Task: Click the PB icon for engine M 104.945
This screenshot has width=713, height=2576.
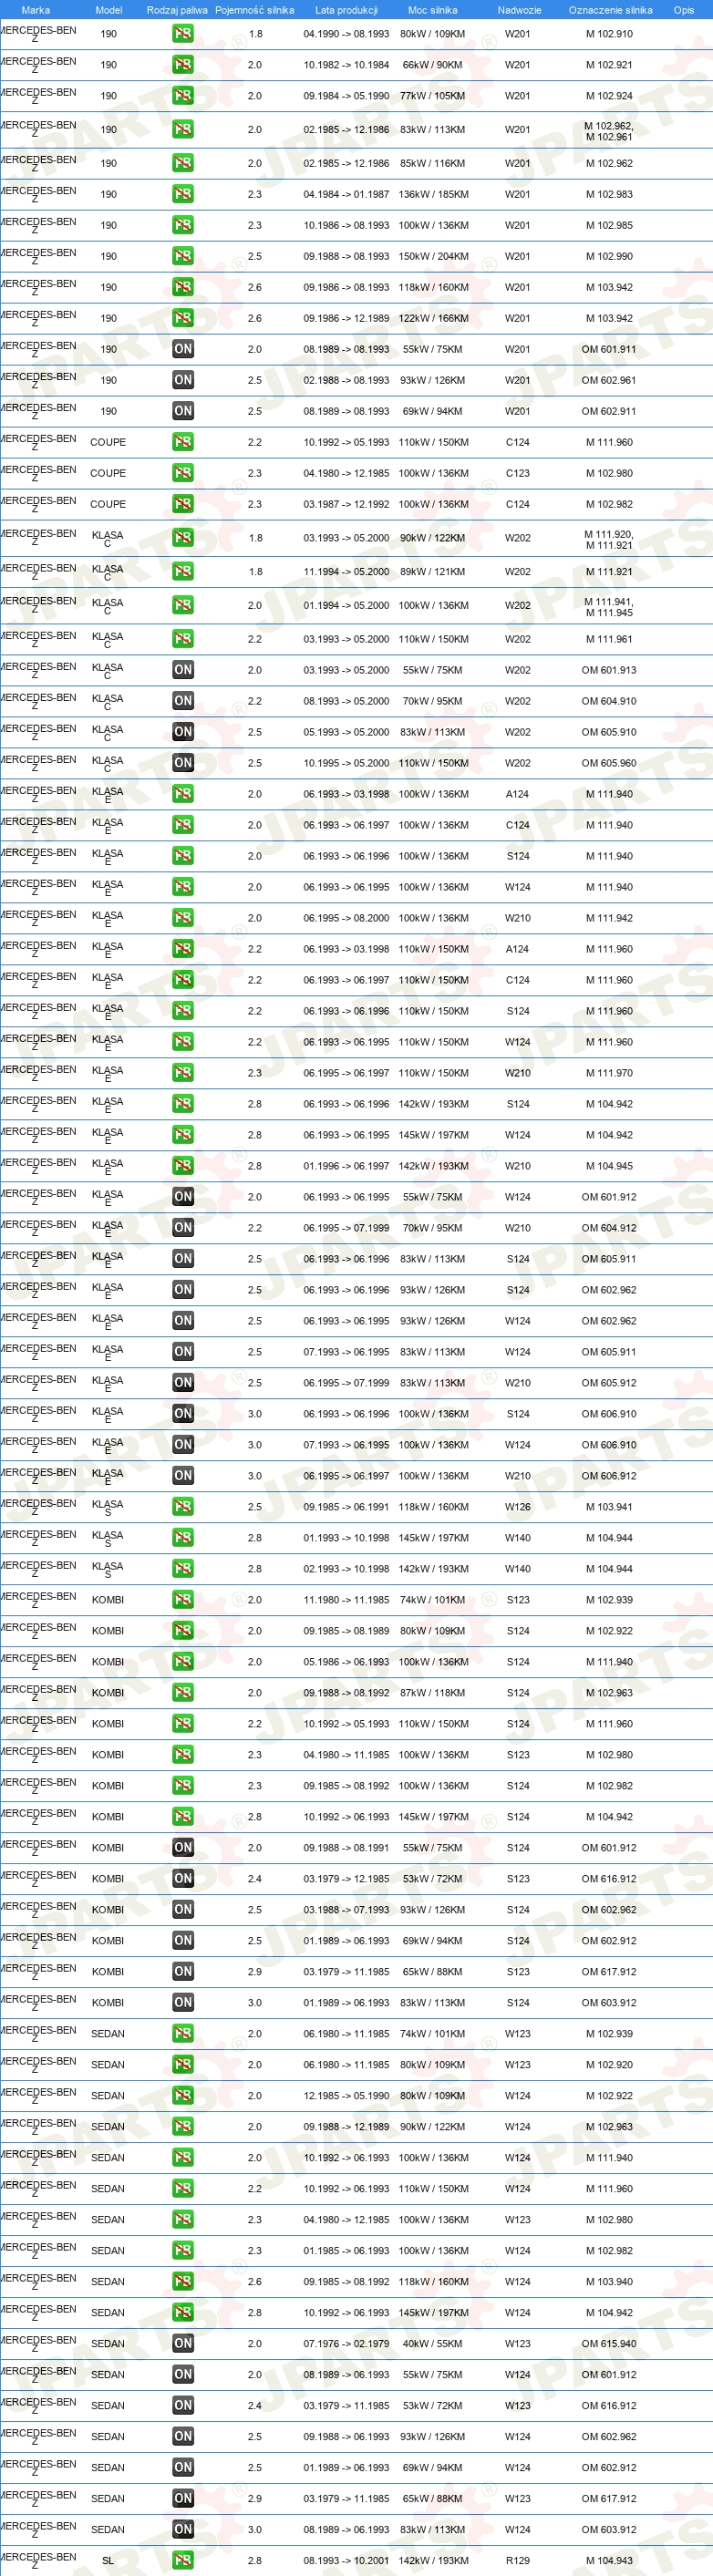Action: pyautogui.click(x=182, y=1166)
